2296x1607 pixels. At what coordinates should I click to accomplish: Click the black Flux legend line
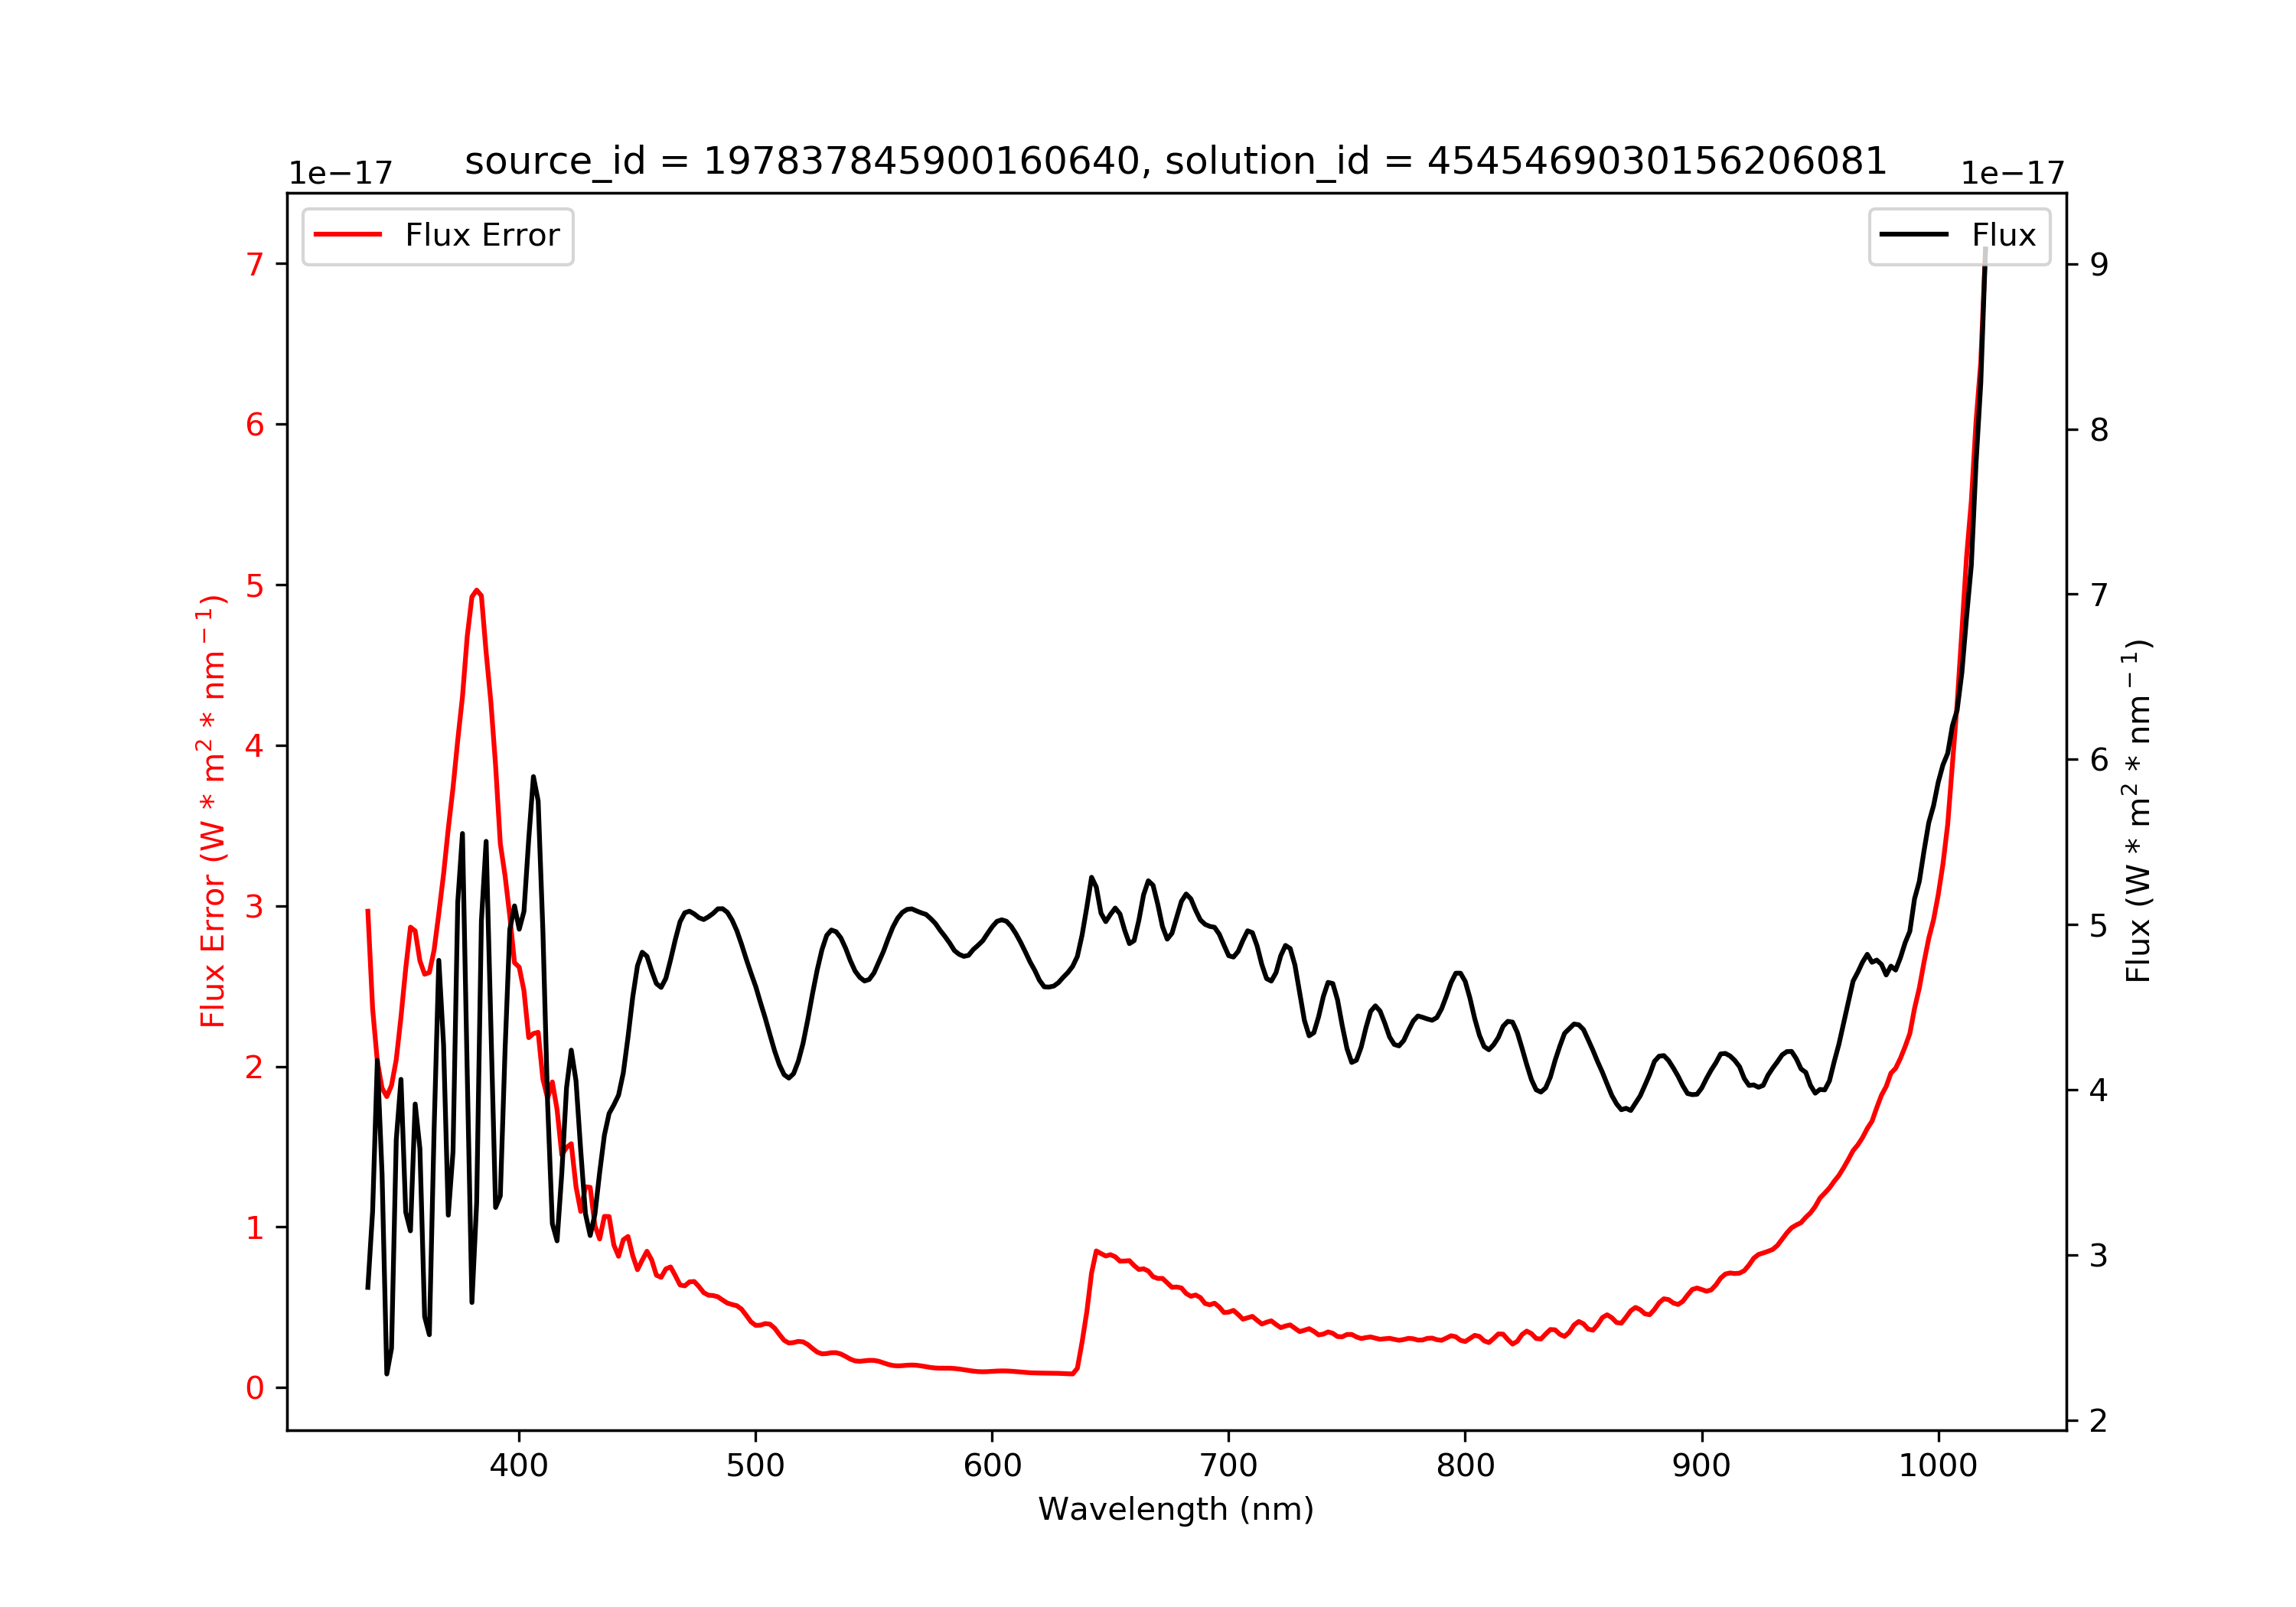(1913, 235)
